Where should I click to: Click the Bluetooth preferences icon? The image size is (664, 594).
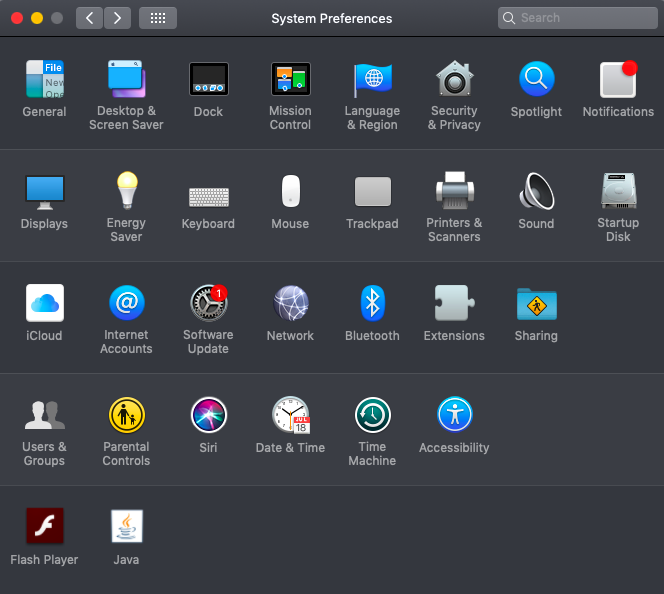point(372,303)
